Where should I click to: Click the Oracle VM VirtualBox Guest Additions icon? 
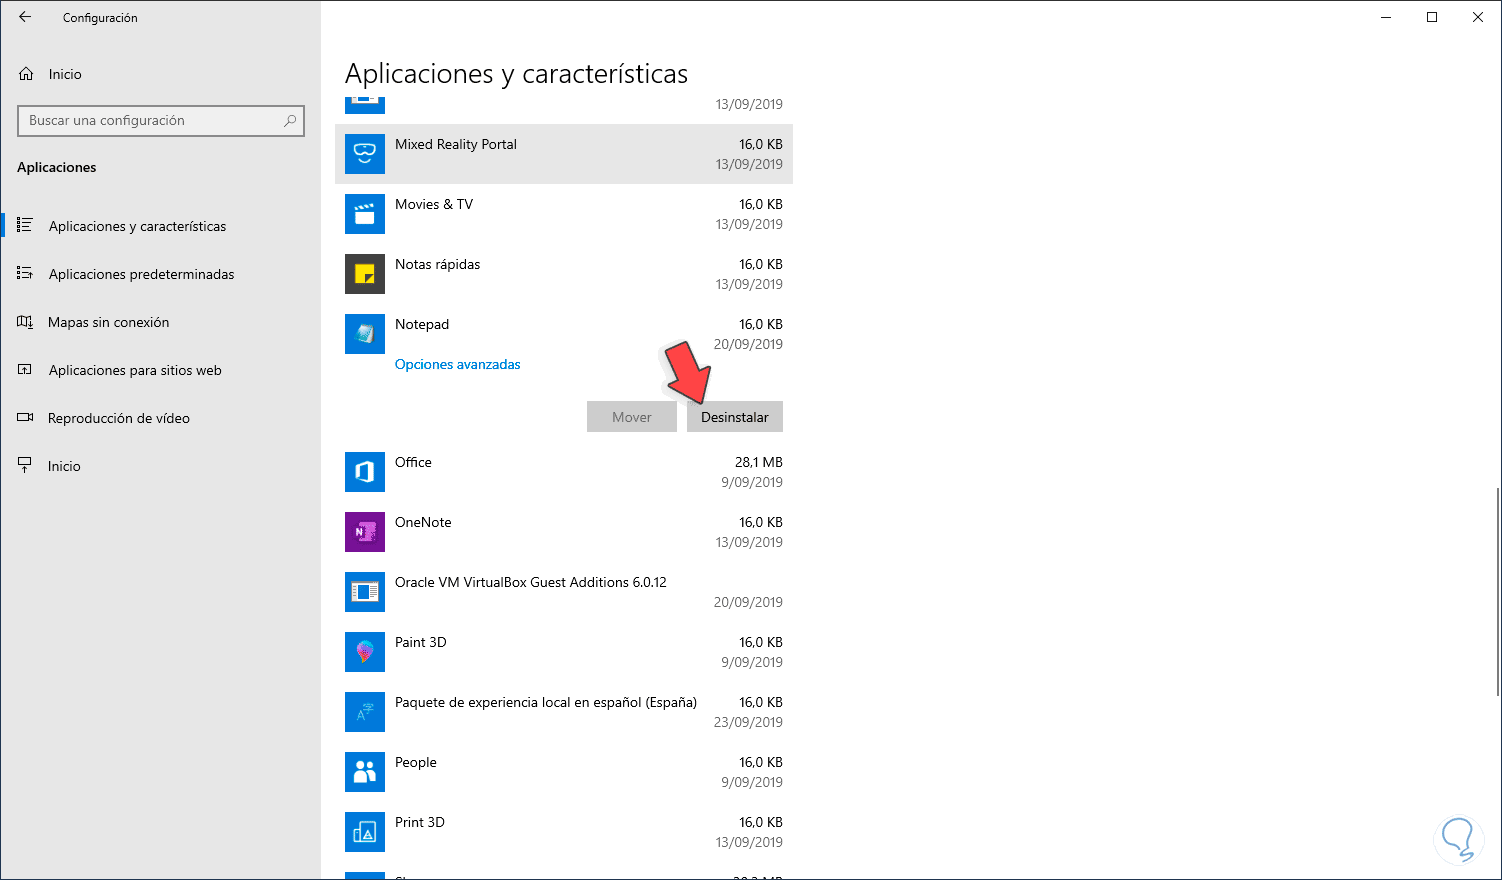365,592
